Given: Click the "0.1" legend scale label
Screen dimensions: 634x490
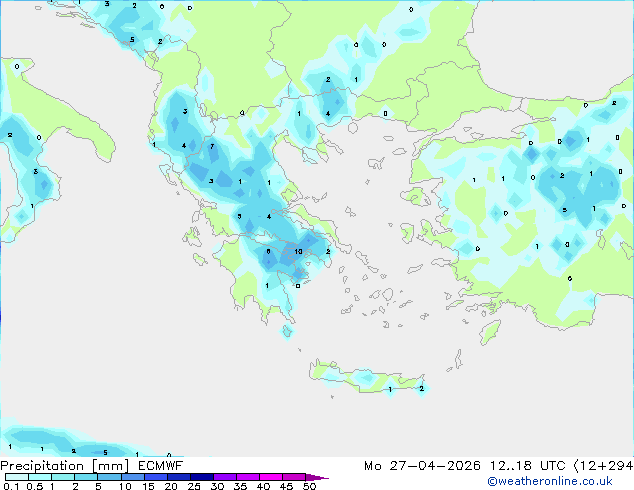Looking at the screenshot, I should [x=11, y=486].
